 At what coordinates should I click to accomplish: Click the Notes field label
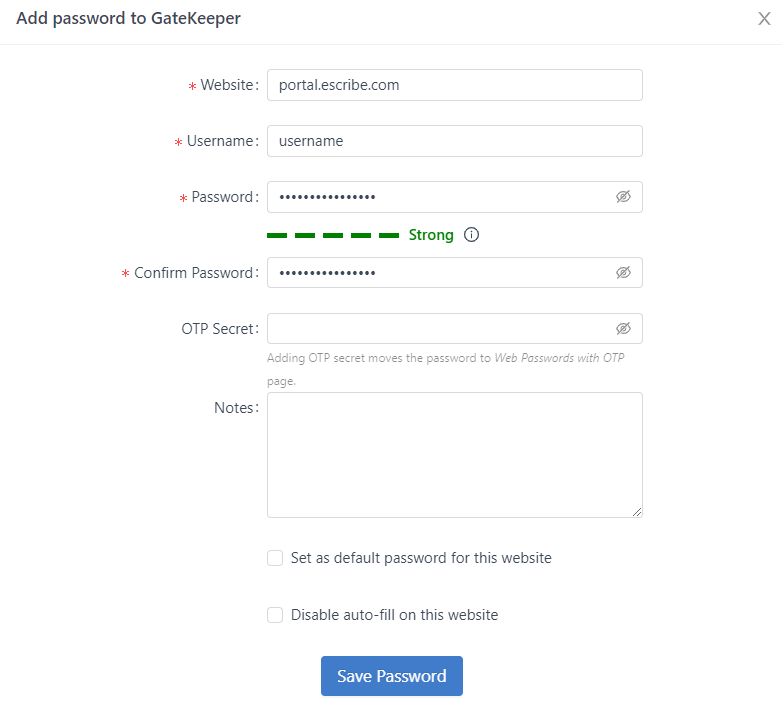pyautogui.click(x=235, y=408)
